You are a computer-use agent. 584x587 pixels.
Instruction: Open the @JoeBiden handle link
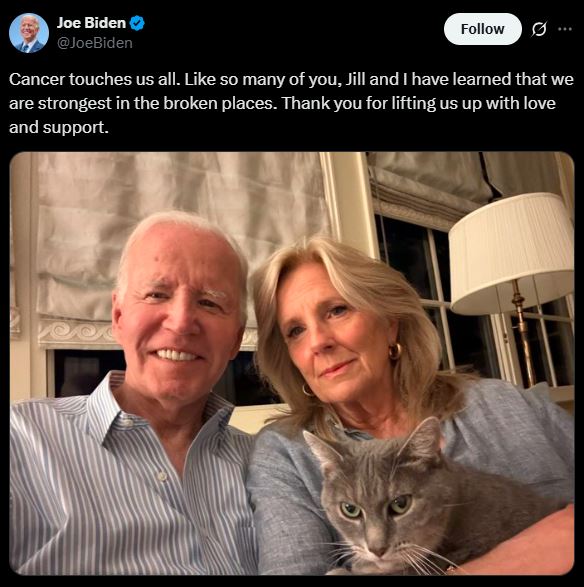click(x=95, y=43)
